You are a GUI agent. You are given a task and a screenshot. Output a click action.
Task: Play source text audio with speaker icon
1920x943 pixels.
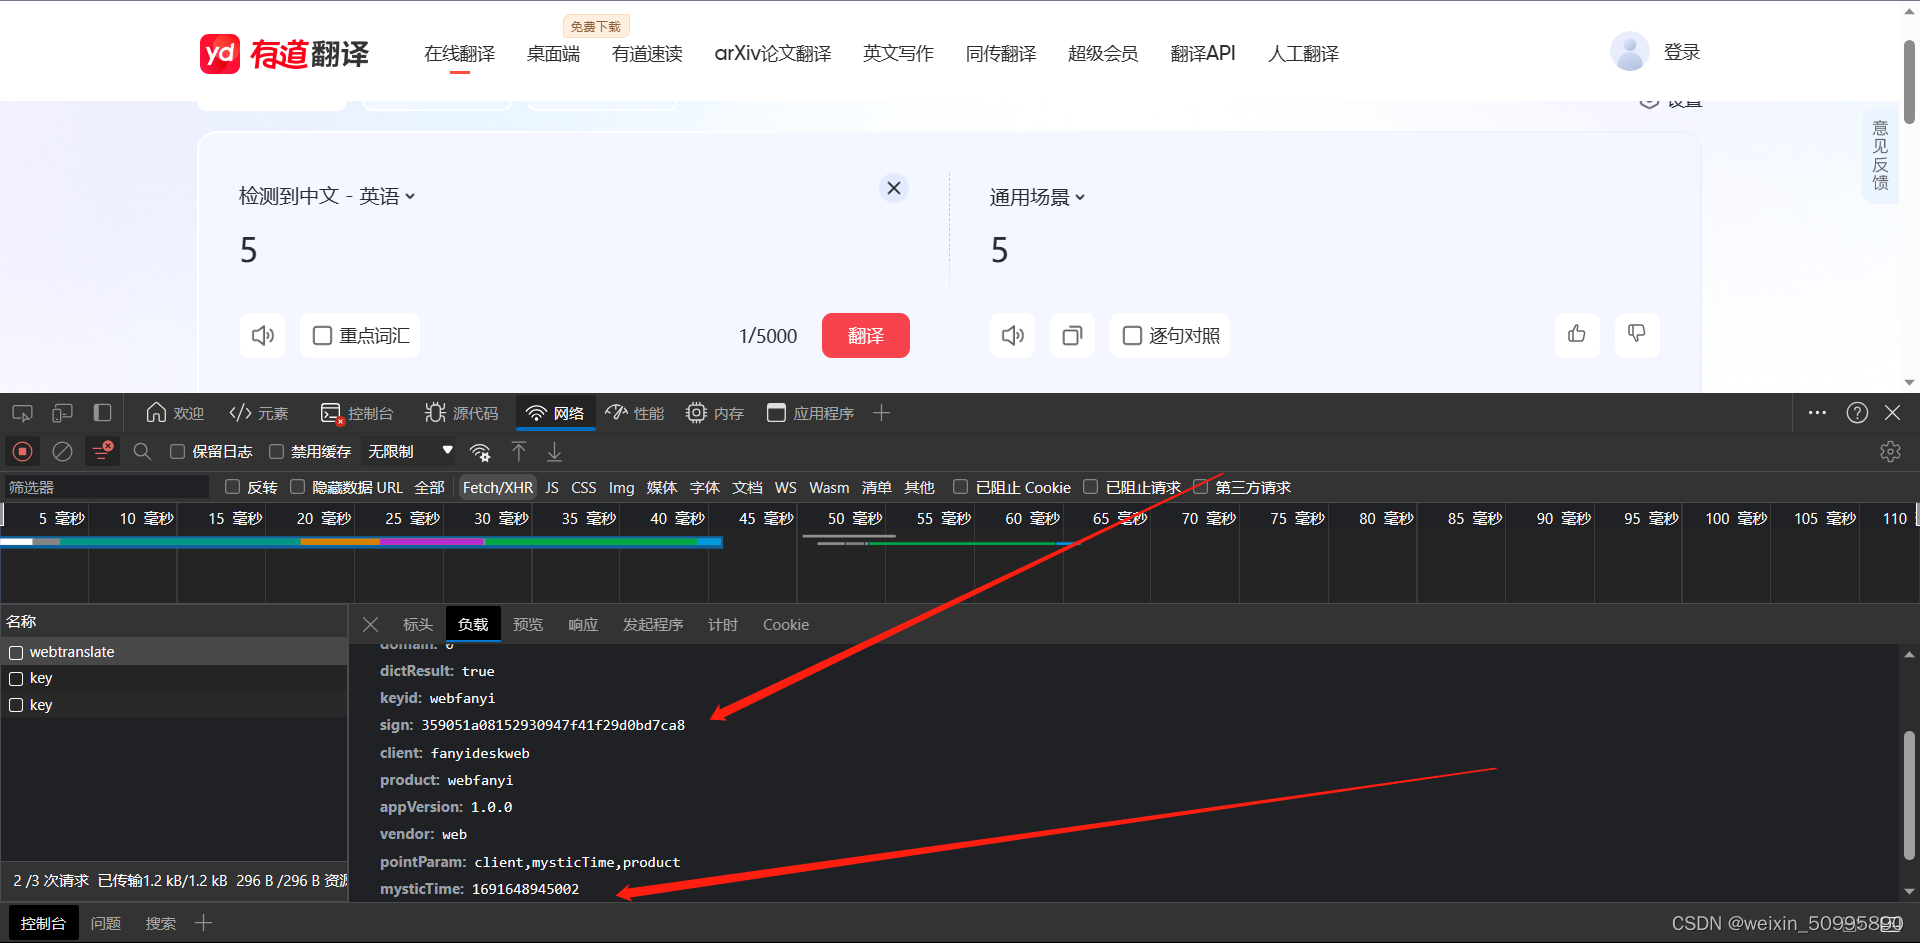[263, 336]
